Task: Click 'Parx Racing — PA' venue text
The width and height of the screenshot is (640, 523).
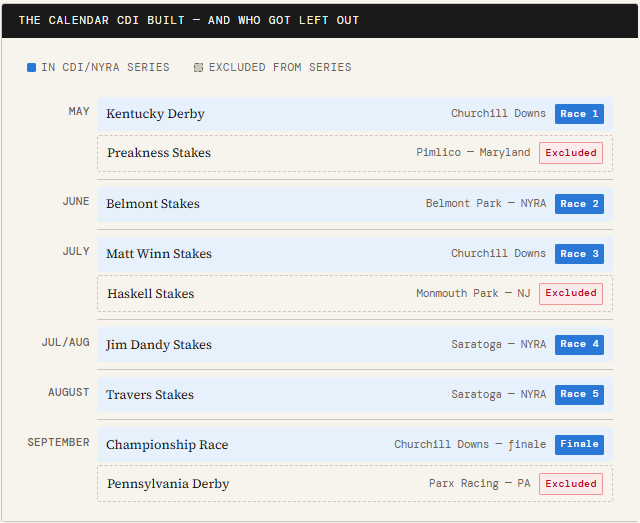Action: click(x=480, y=484)
